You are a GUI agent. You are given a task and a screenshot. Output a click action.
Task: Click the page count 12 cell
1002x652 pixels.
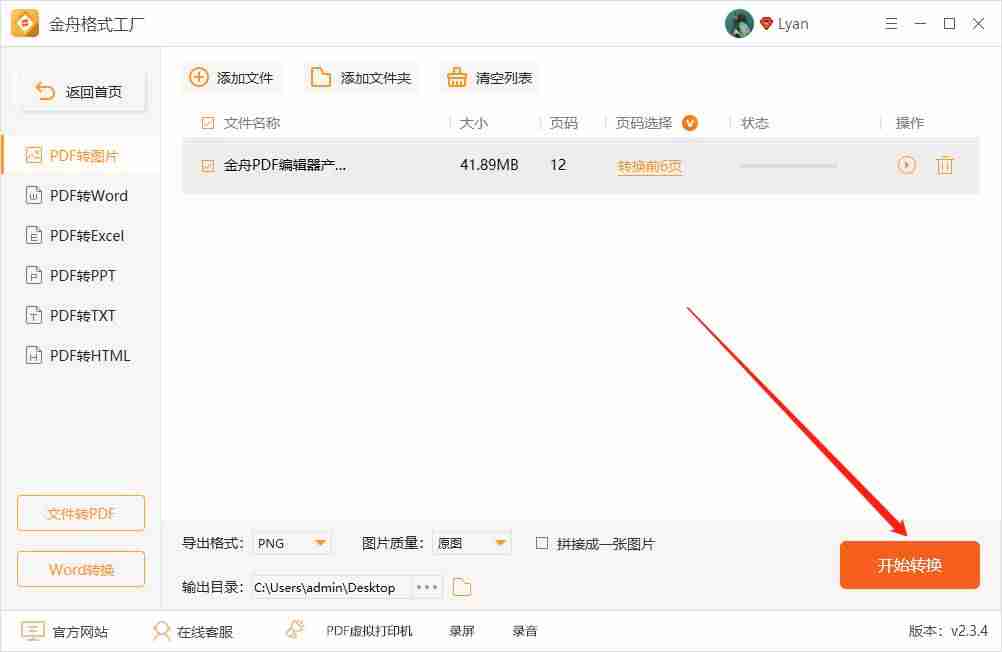(x=558, y=165)
